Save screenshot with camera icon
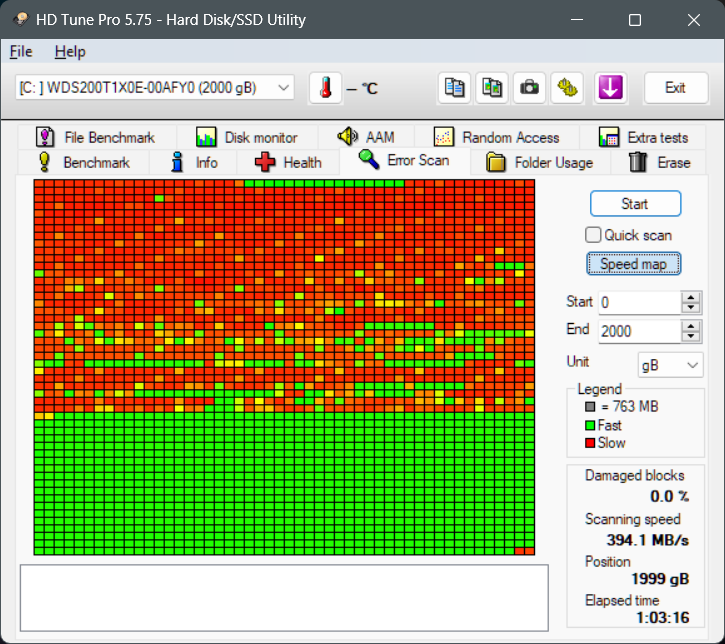This screenshot has width=725, height=644. pos(529,88)
